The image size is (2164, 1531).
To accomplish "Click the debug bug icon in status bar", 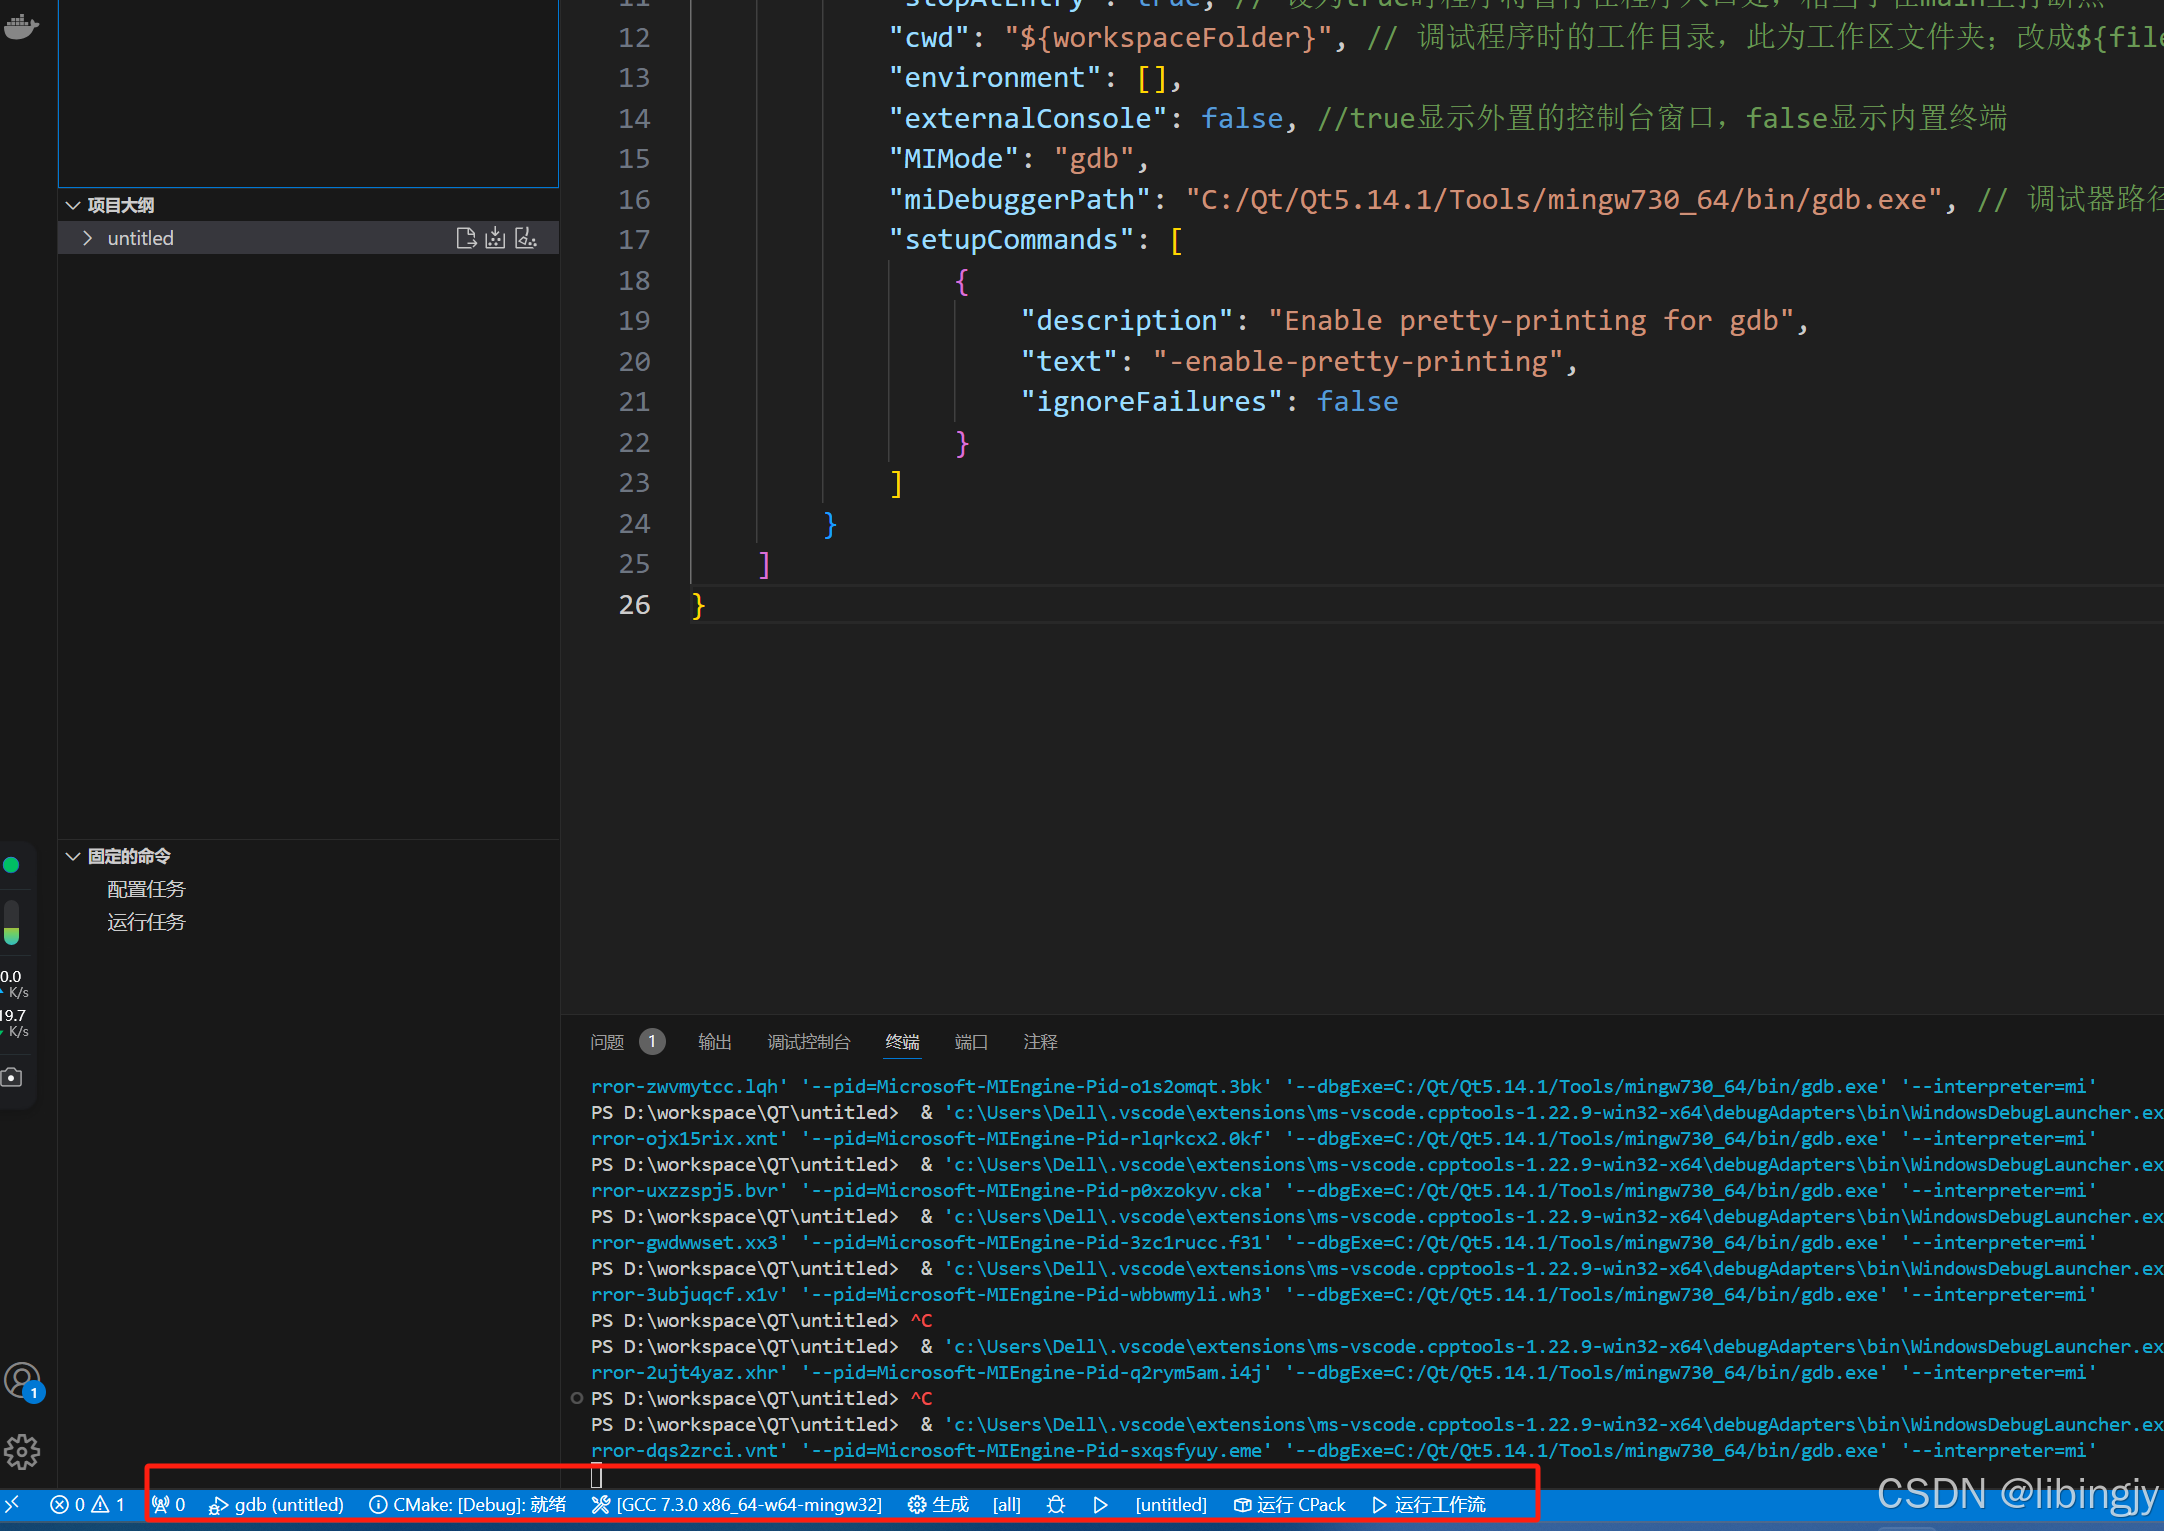I will click(x=1056, y=1505).
